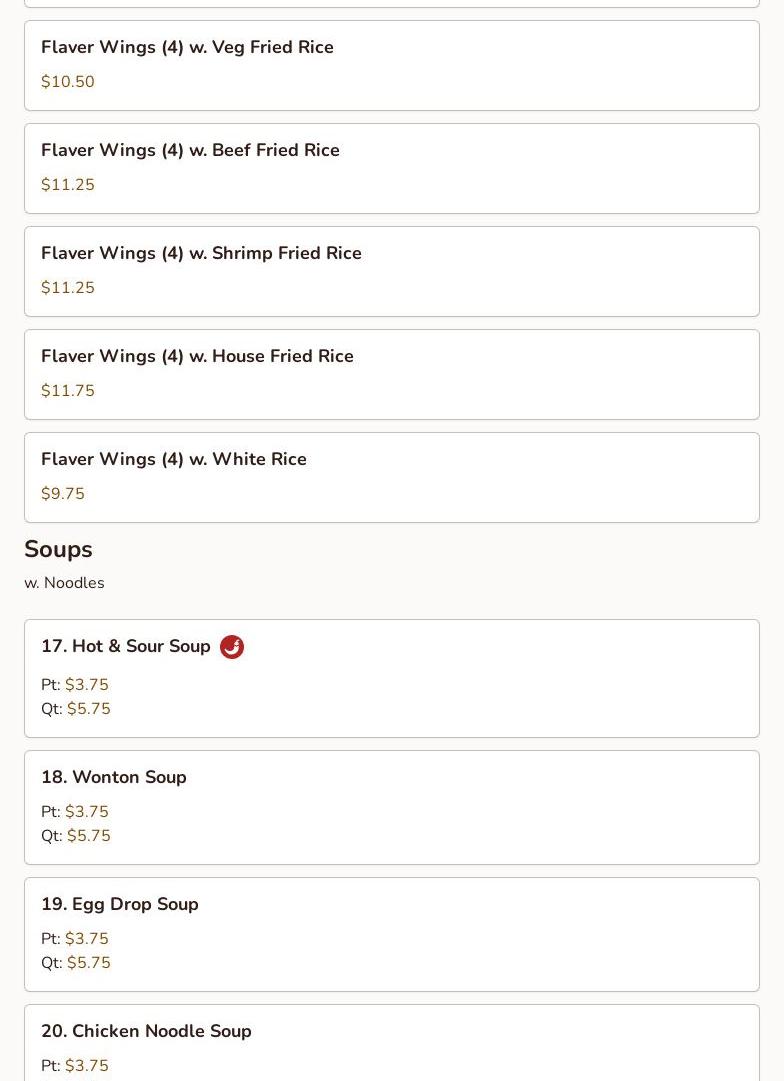The width and height of the screenshot is (784, 1081).
Task: Click the $9.75 White Rice wings price
Action: click(63, 494)
